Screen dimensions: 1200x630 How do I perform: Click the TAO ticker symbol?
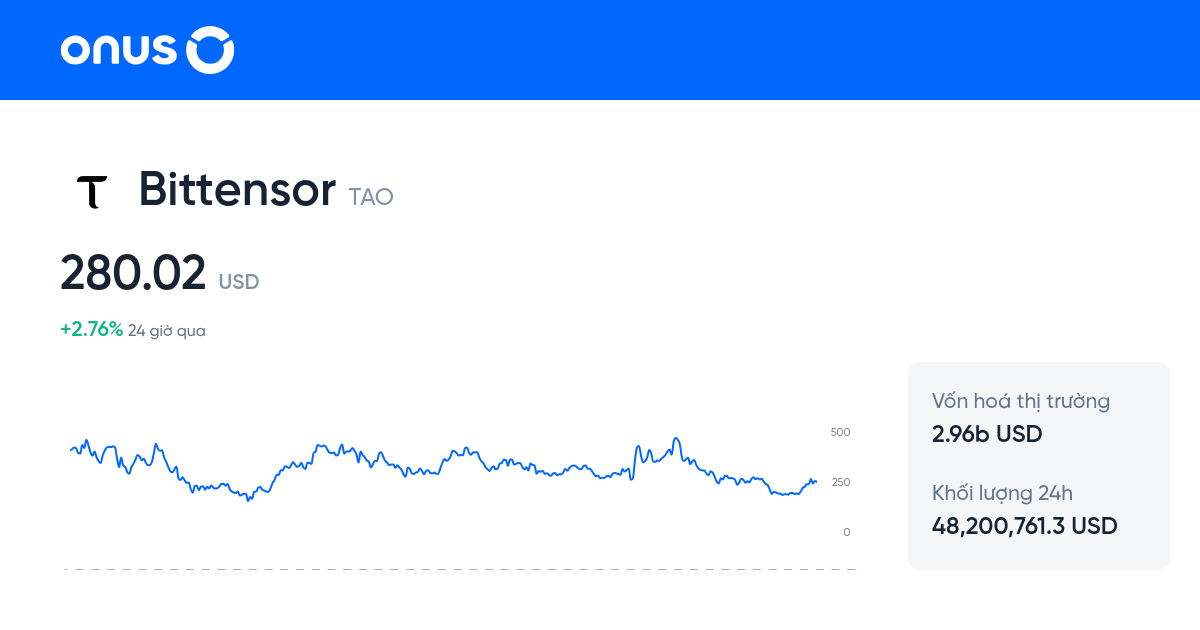[x=370, y=197]
